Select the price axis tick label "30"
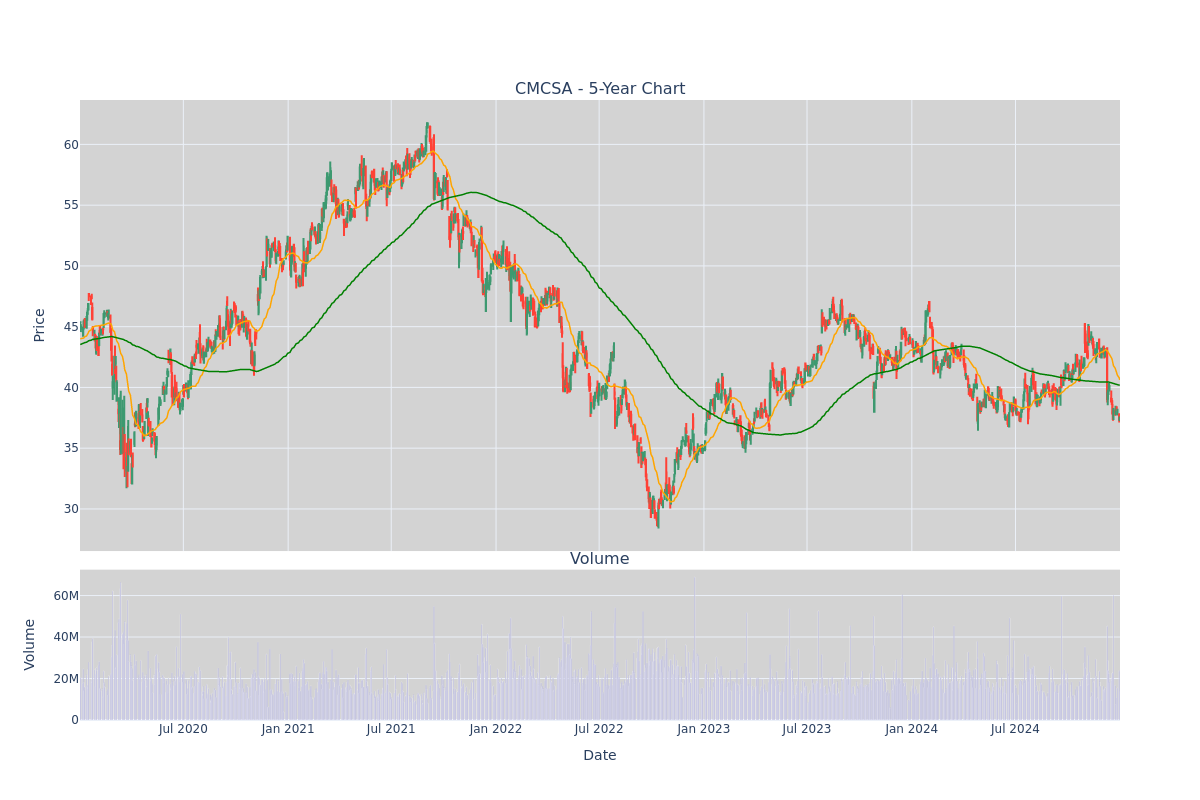1200x800 pixels. tap(71, 509)
